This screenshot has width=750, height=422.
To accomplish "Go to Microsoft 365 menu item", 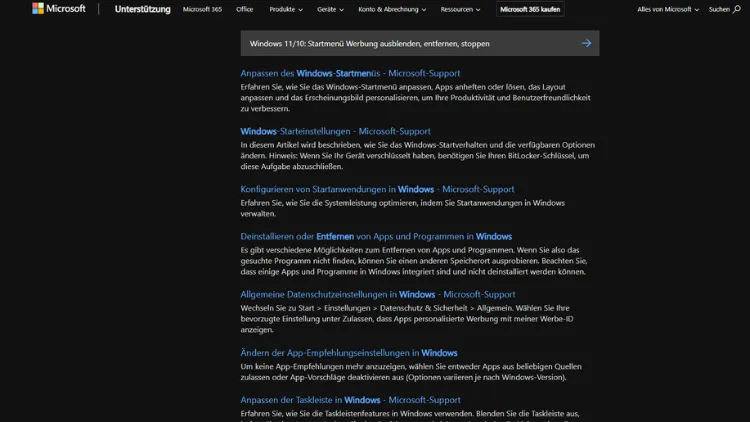I will (202, 9).
